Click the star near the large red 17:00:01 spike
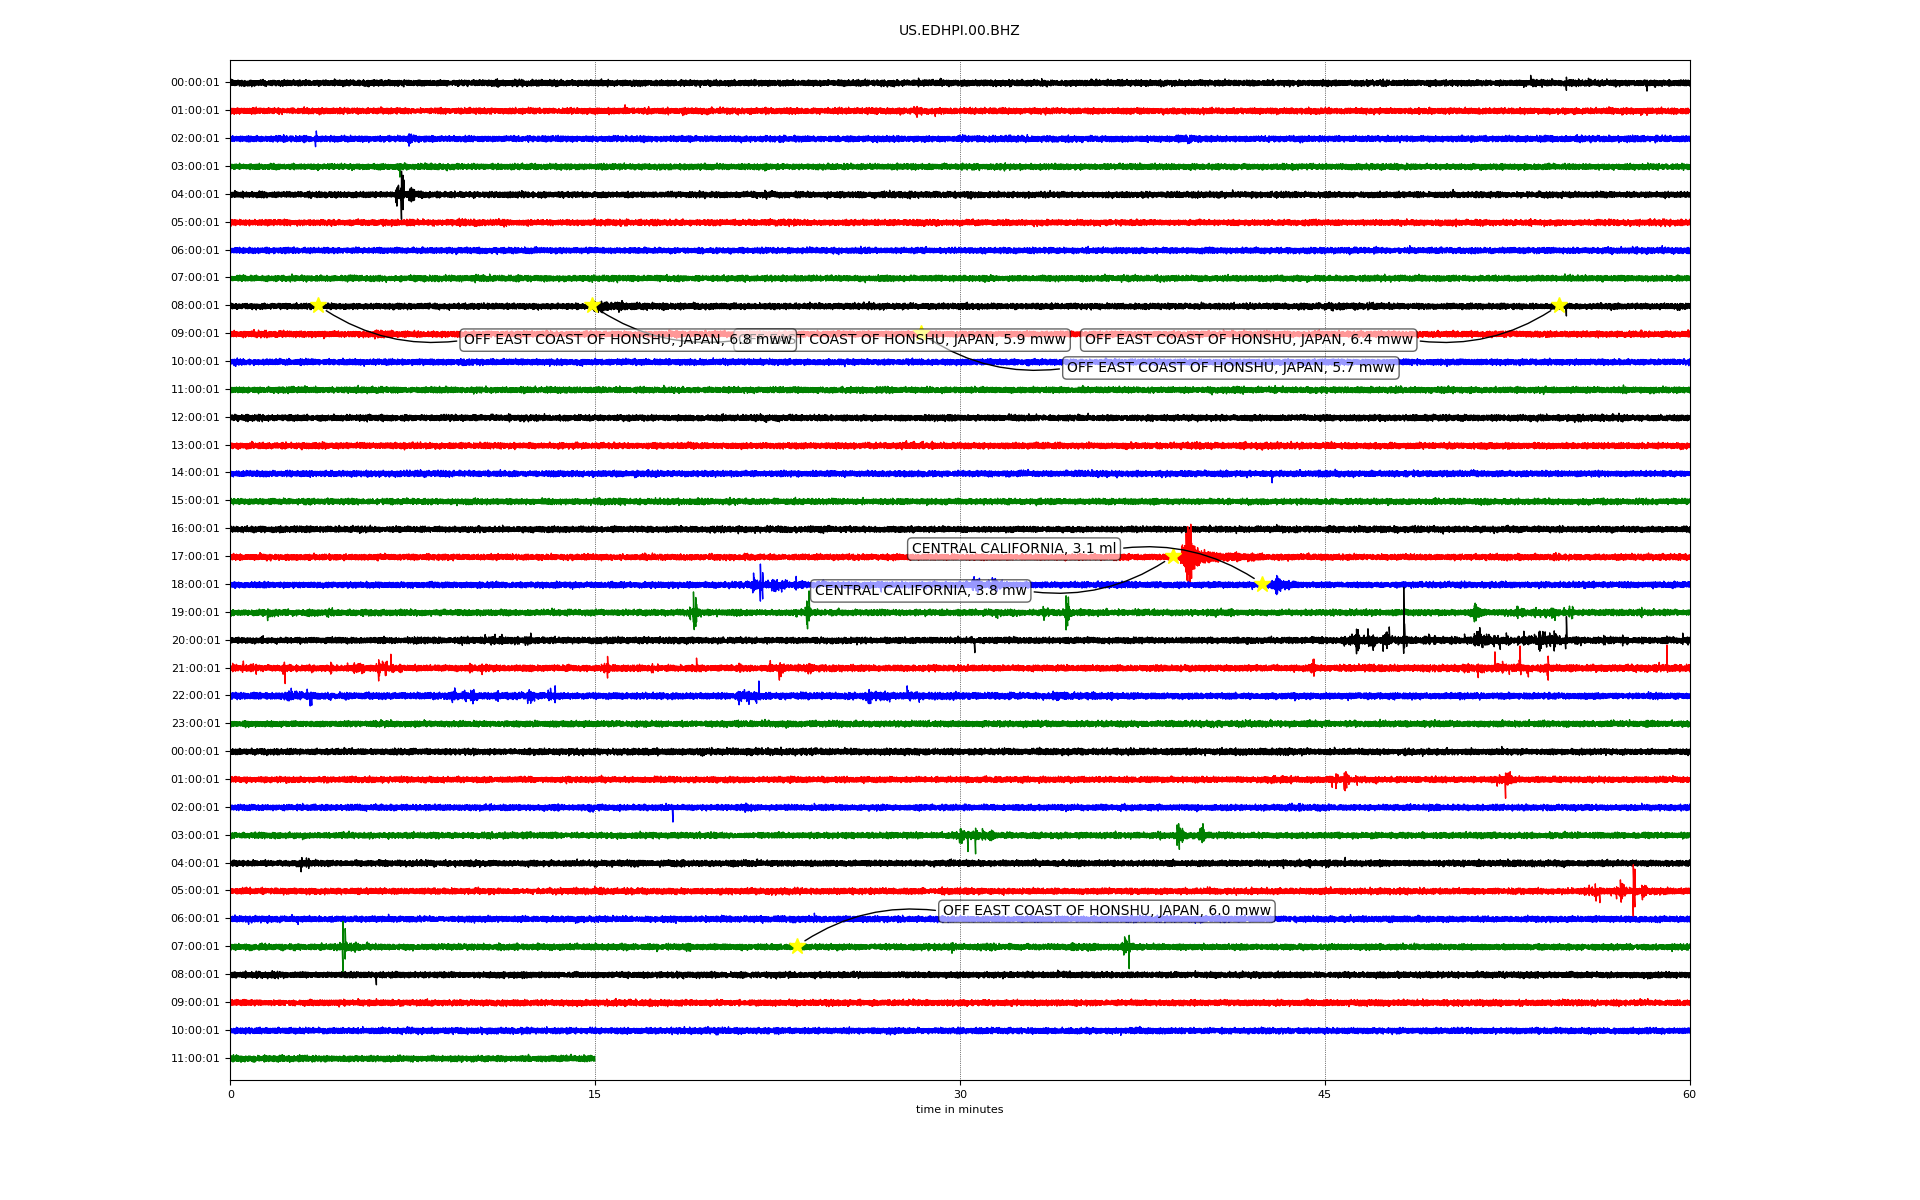This screenshot has width=1920, height=1200. pos(1174,556)
